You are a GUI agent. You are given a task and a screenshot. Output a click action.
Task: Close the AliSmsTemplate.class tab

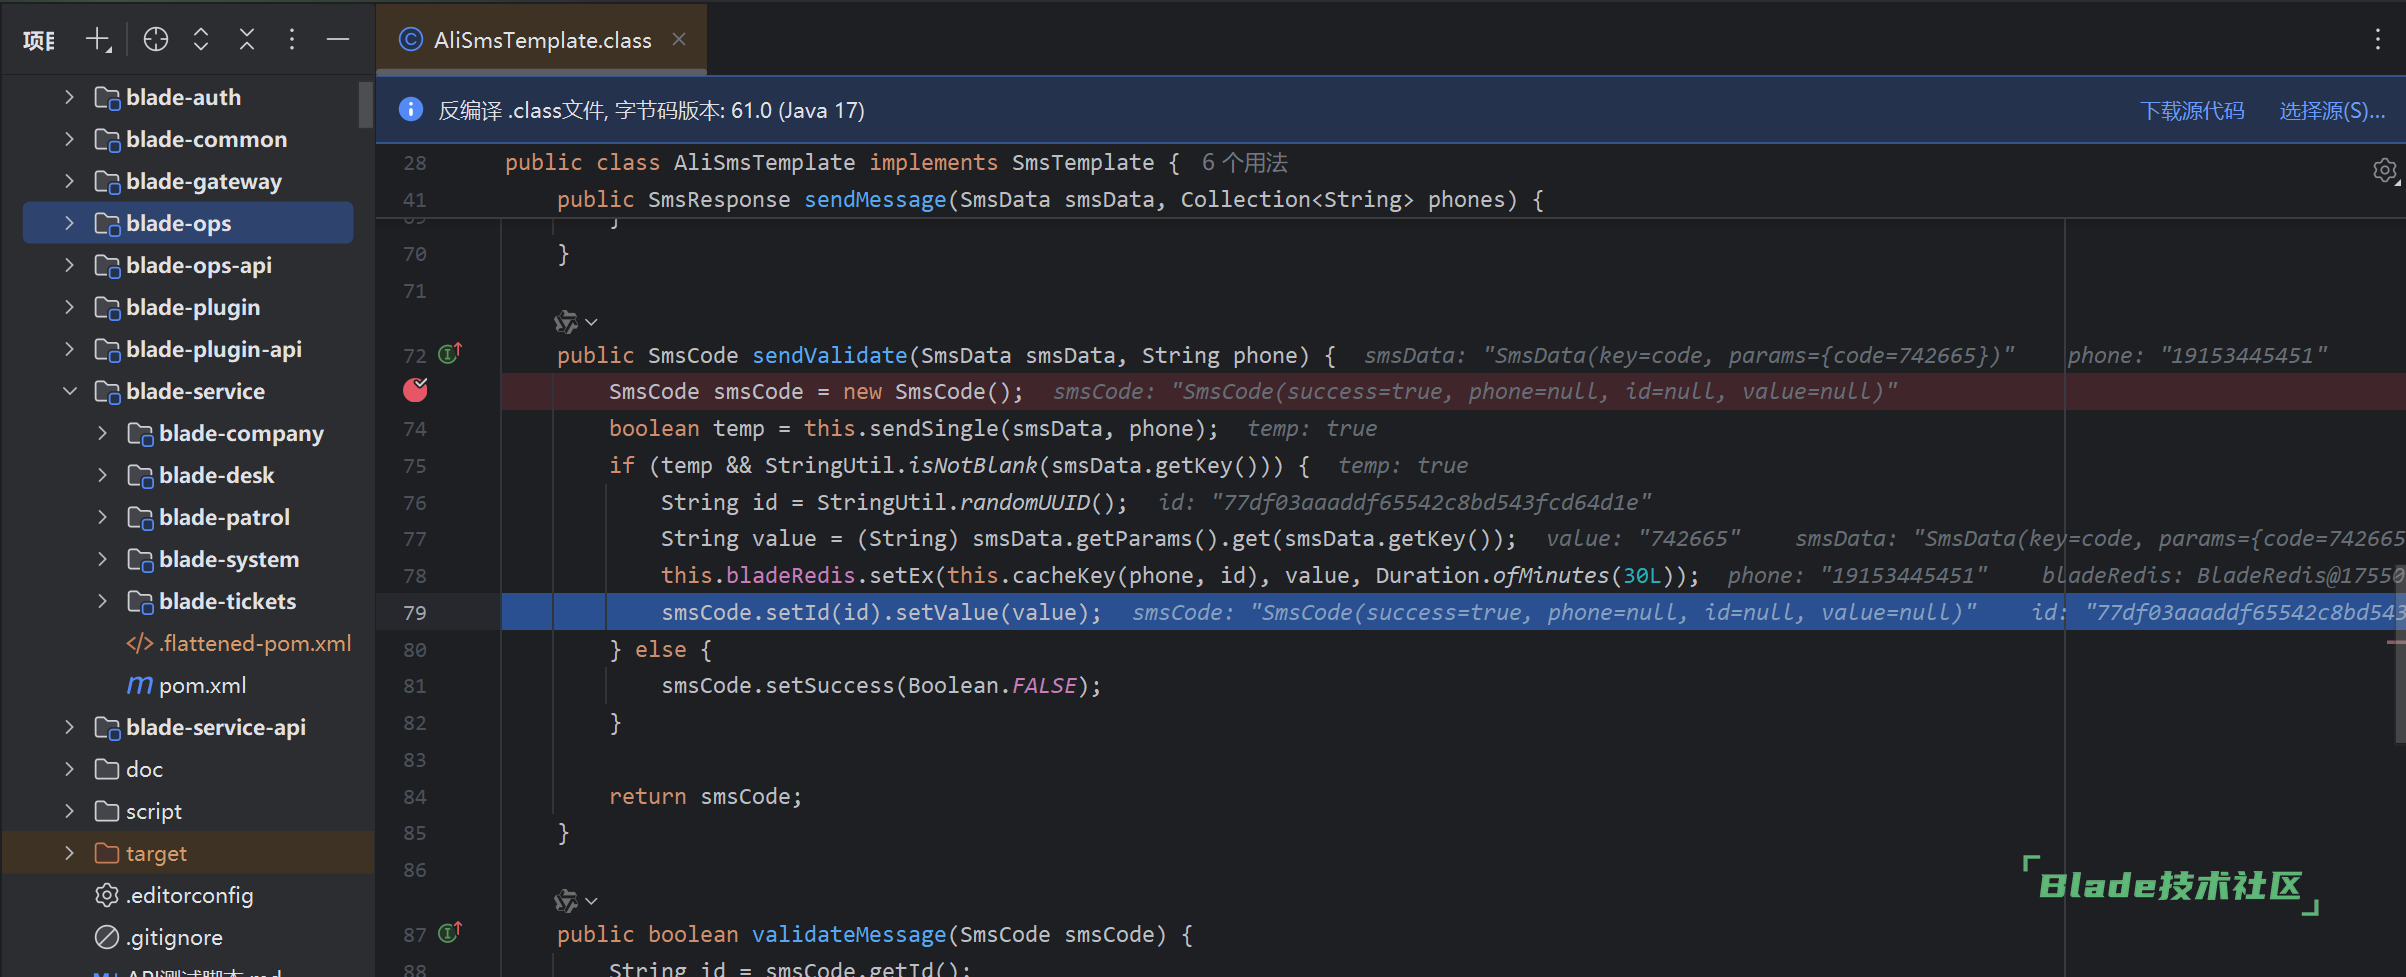coord(679,39)
